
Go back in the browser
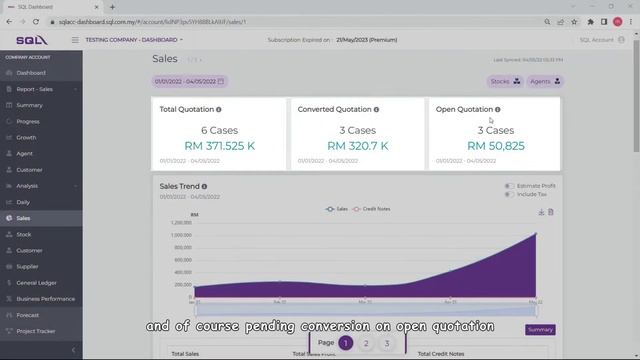click(x=9, y=22)
